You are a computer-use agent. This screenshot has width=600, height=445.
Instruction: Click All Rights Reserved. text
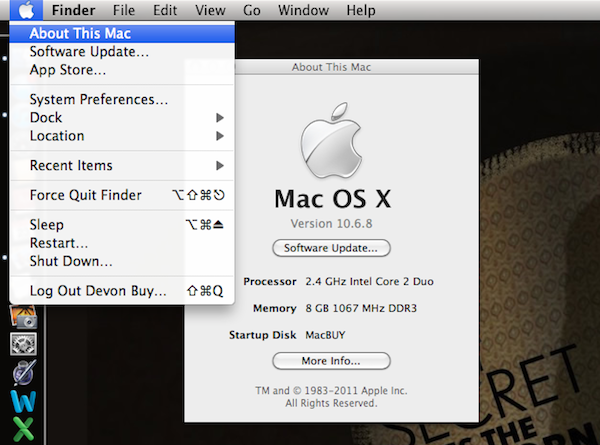(x=331, y=403)
